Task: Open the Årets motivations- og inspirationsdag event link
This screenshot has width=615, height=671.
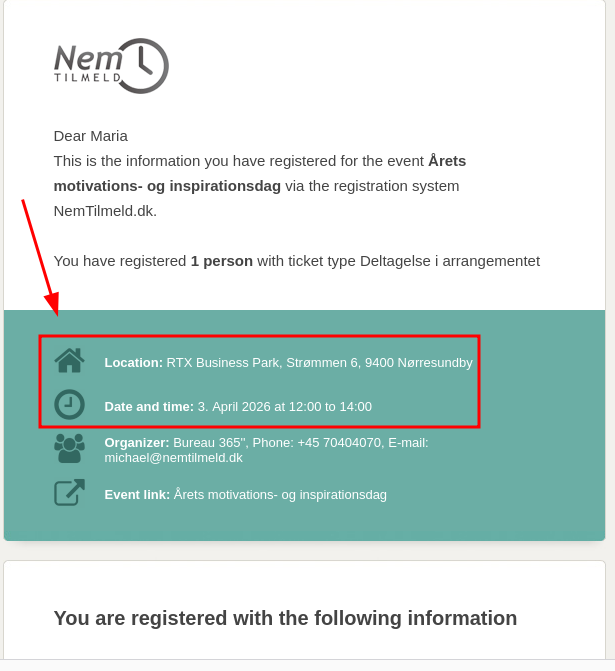Action: coord(280,494)
